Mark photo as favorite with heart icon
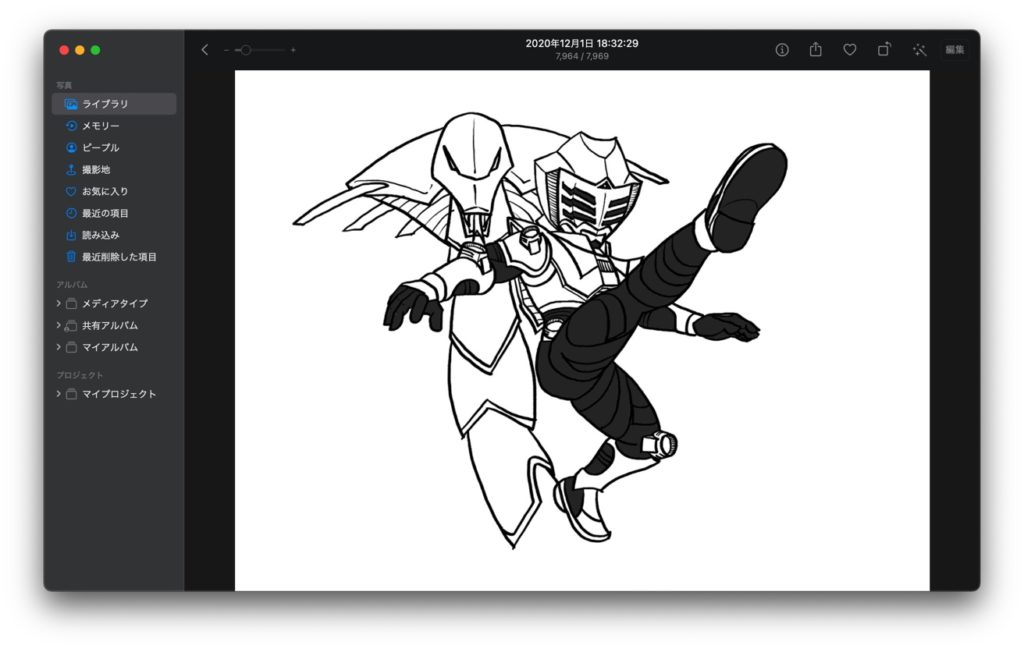Image resolution: width=1024 pixels, height=649 pixels. 850,50
